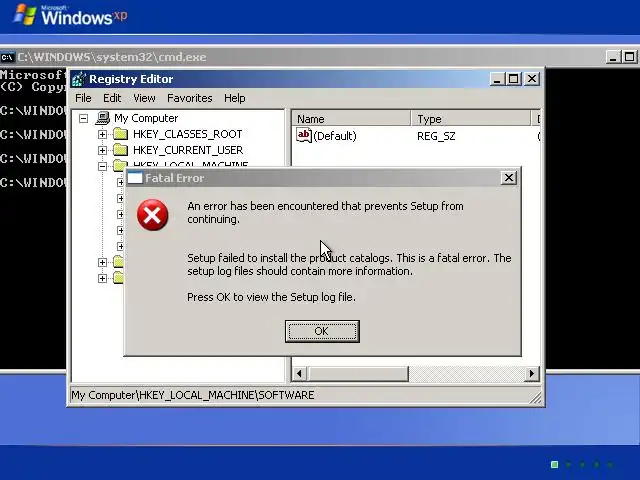Minimize the cmd.exe window
Screen dimensions: 640x480
click(x=613, y=57)
